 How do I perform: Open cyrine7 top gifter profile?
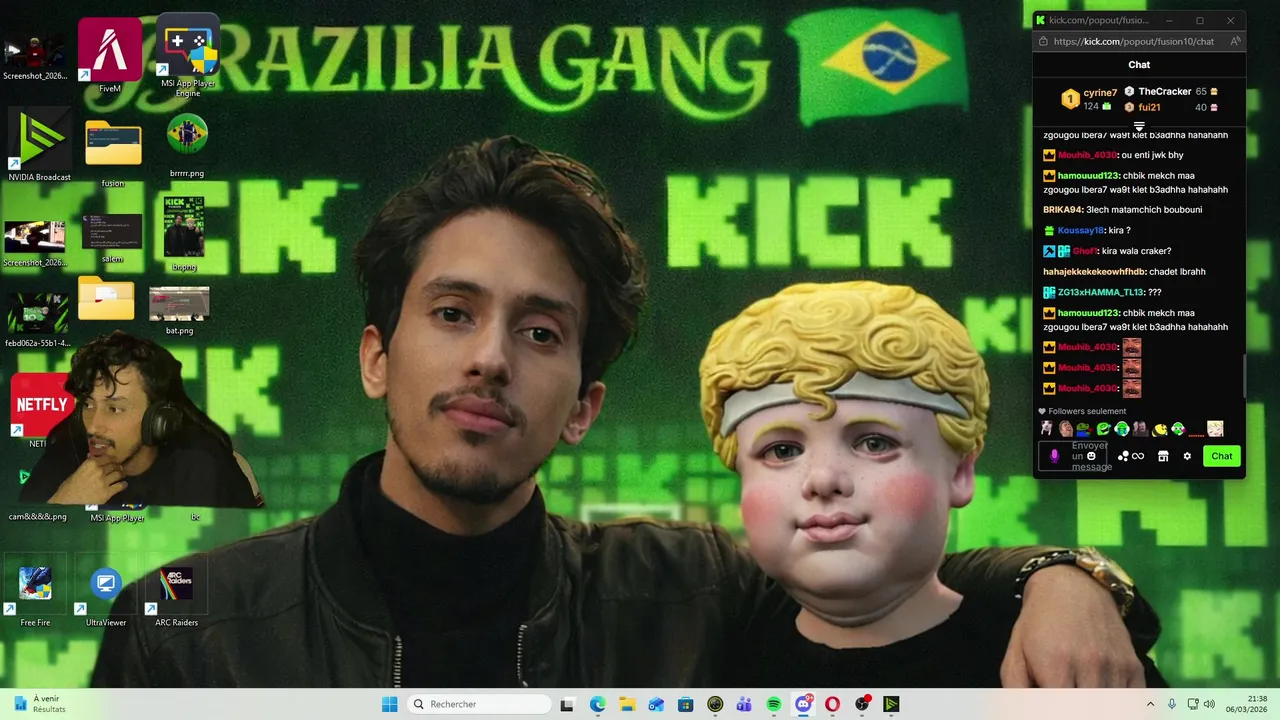pyautogui.click(x=1090, y=99)
